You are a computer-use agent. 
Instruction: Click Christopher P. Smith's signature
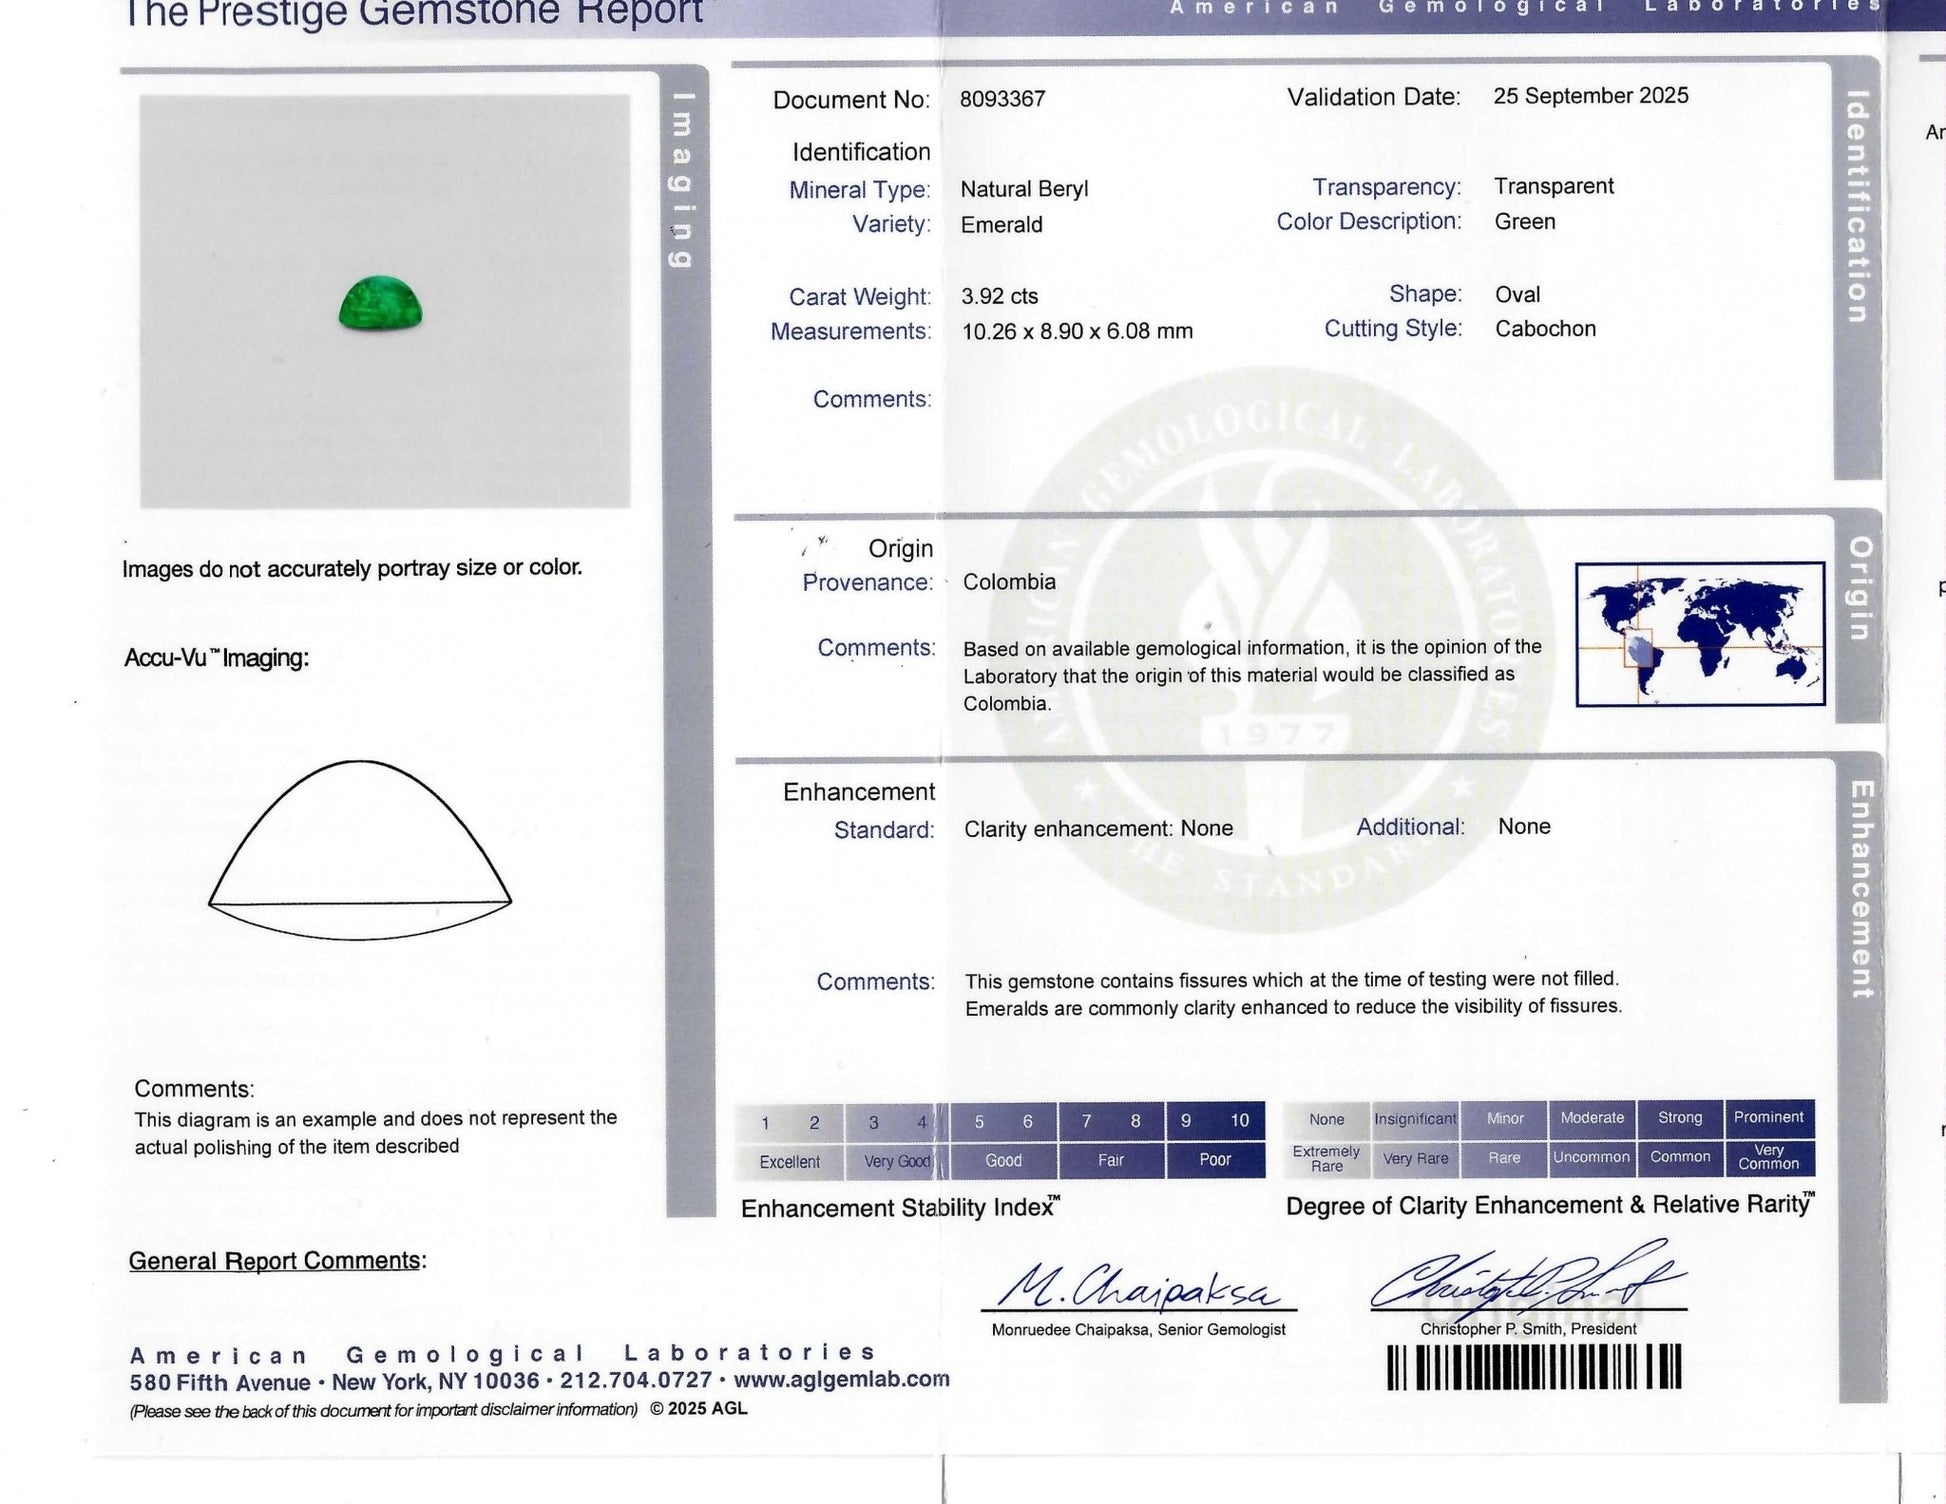[x=1529, y=1278]
